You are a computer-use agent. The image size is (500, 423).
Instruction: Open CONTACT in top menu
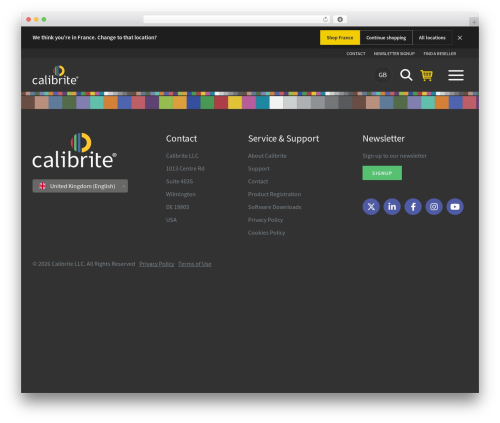pyautogui.click(x=356, y=54)
